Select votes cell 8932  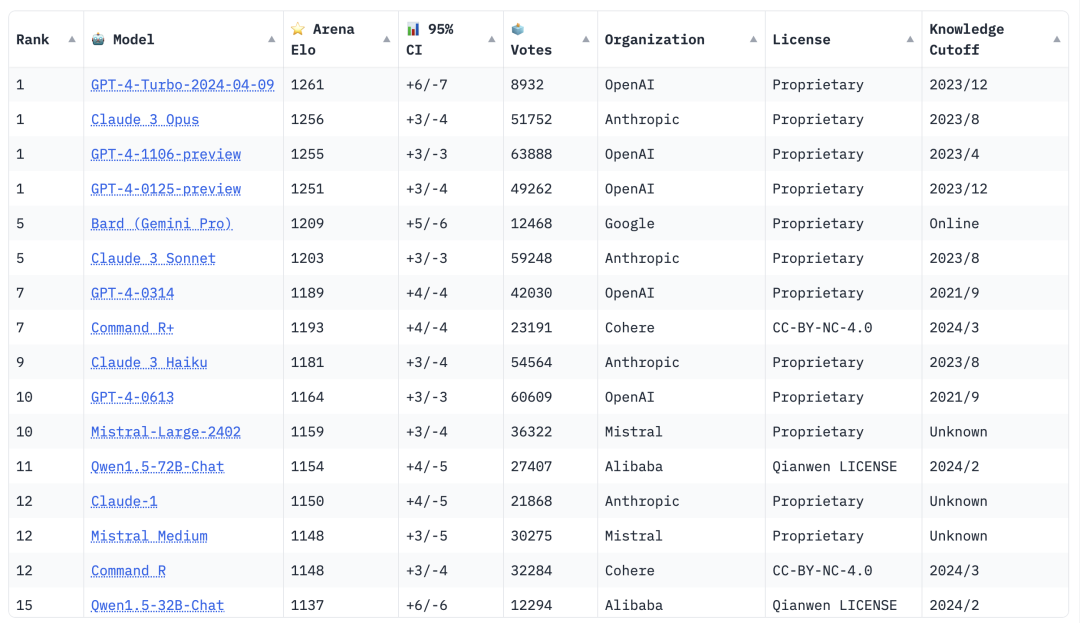pos(527,85)
